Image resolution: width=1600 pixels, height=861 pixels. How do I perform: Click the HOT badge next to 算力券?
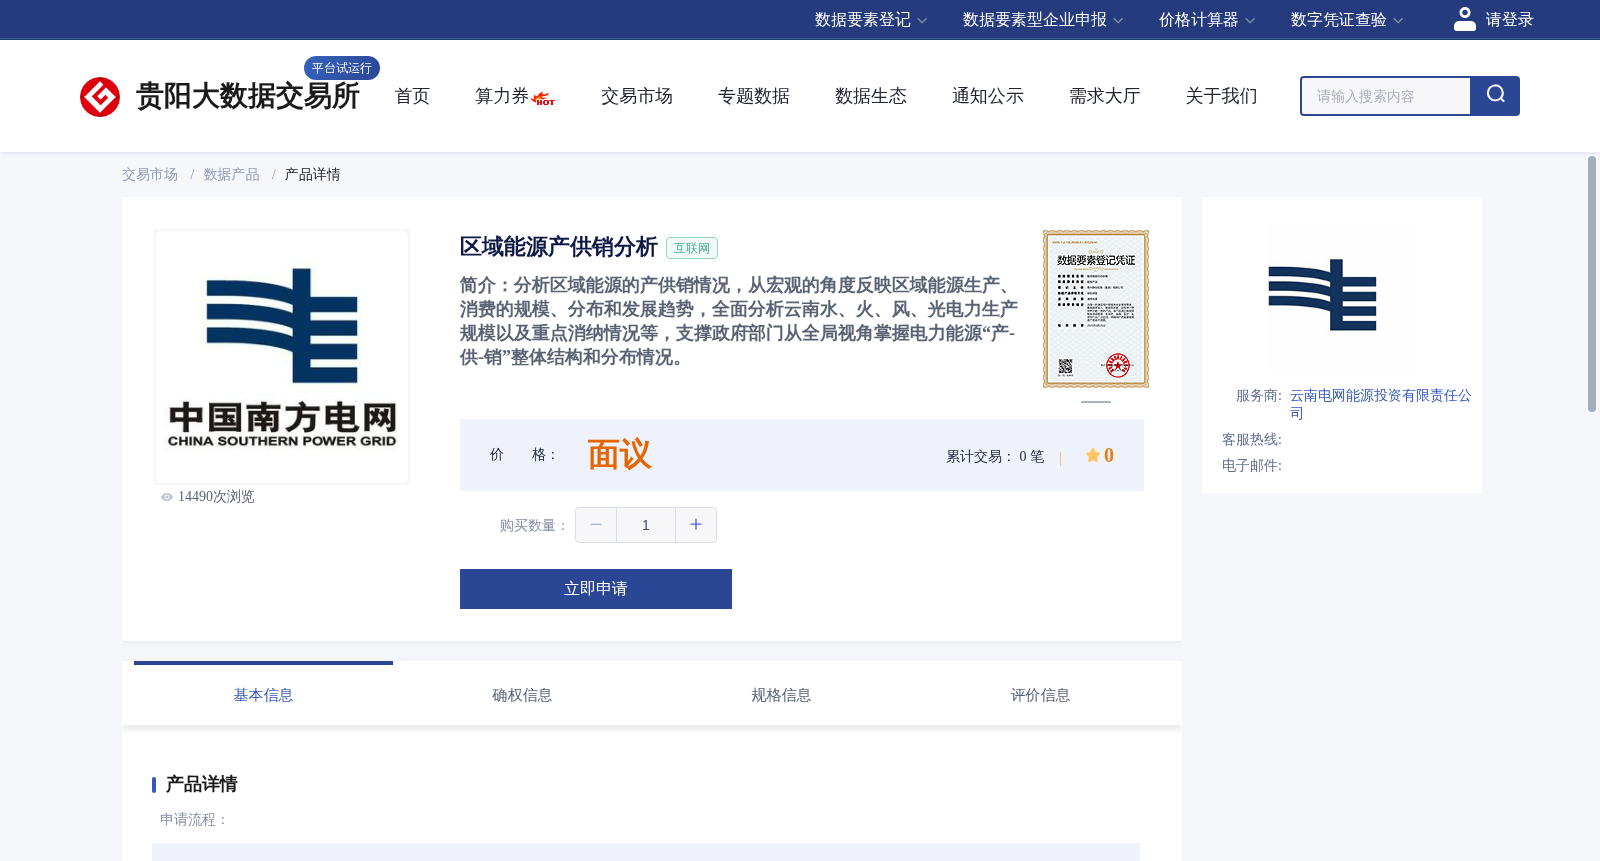(x=544, y=99)
